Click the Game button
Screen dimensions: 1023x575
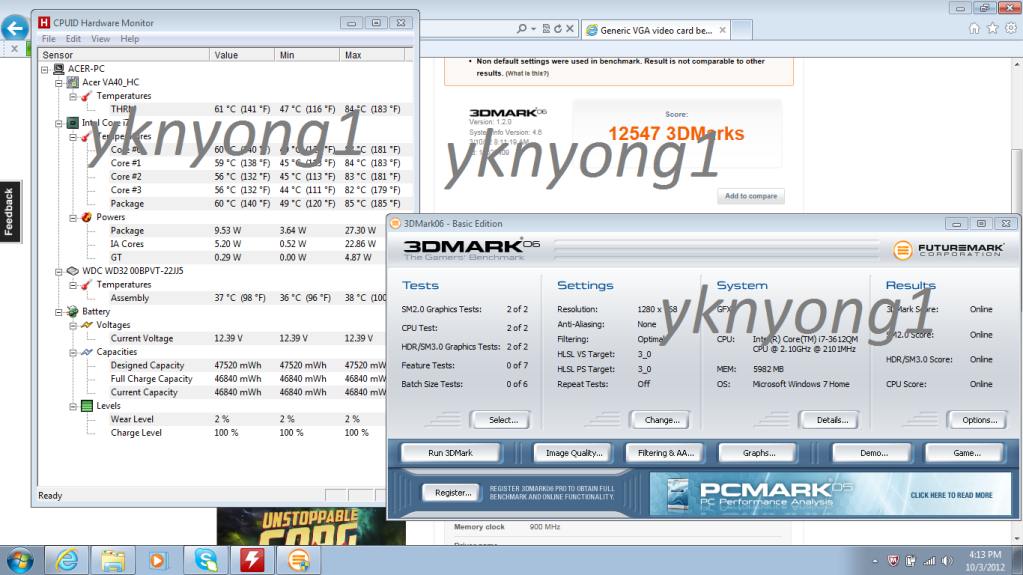tap(966, 453)
